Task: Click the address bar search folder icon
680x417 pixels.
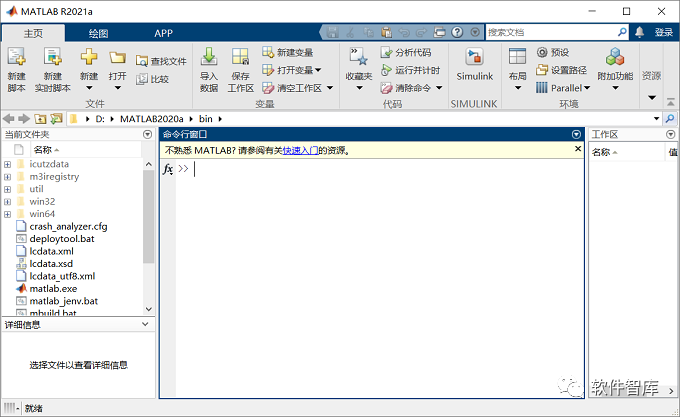Action: [x=670, y=118]
